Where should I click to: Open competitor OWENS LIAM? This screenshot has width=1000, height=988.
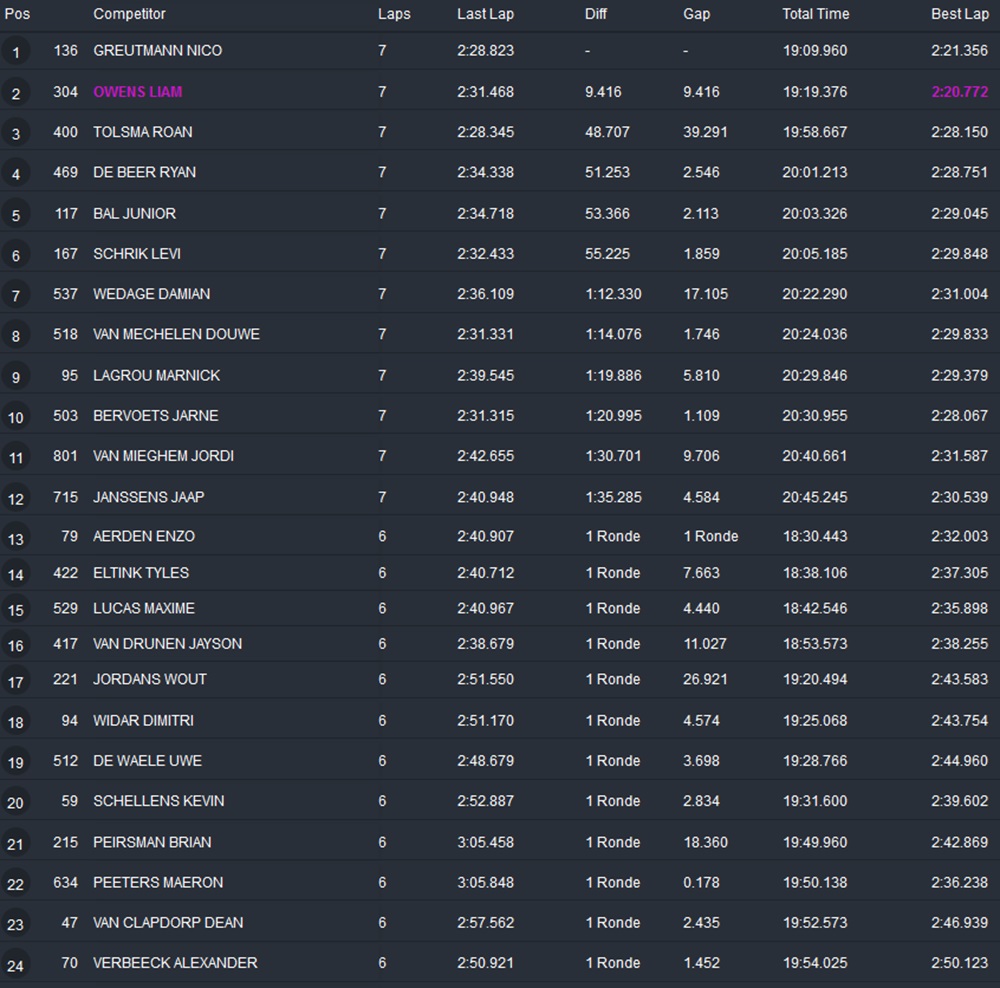137,92
